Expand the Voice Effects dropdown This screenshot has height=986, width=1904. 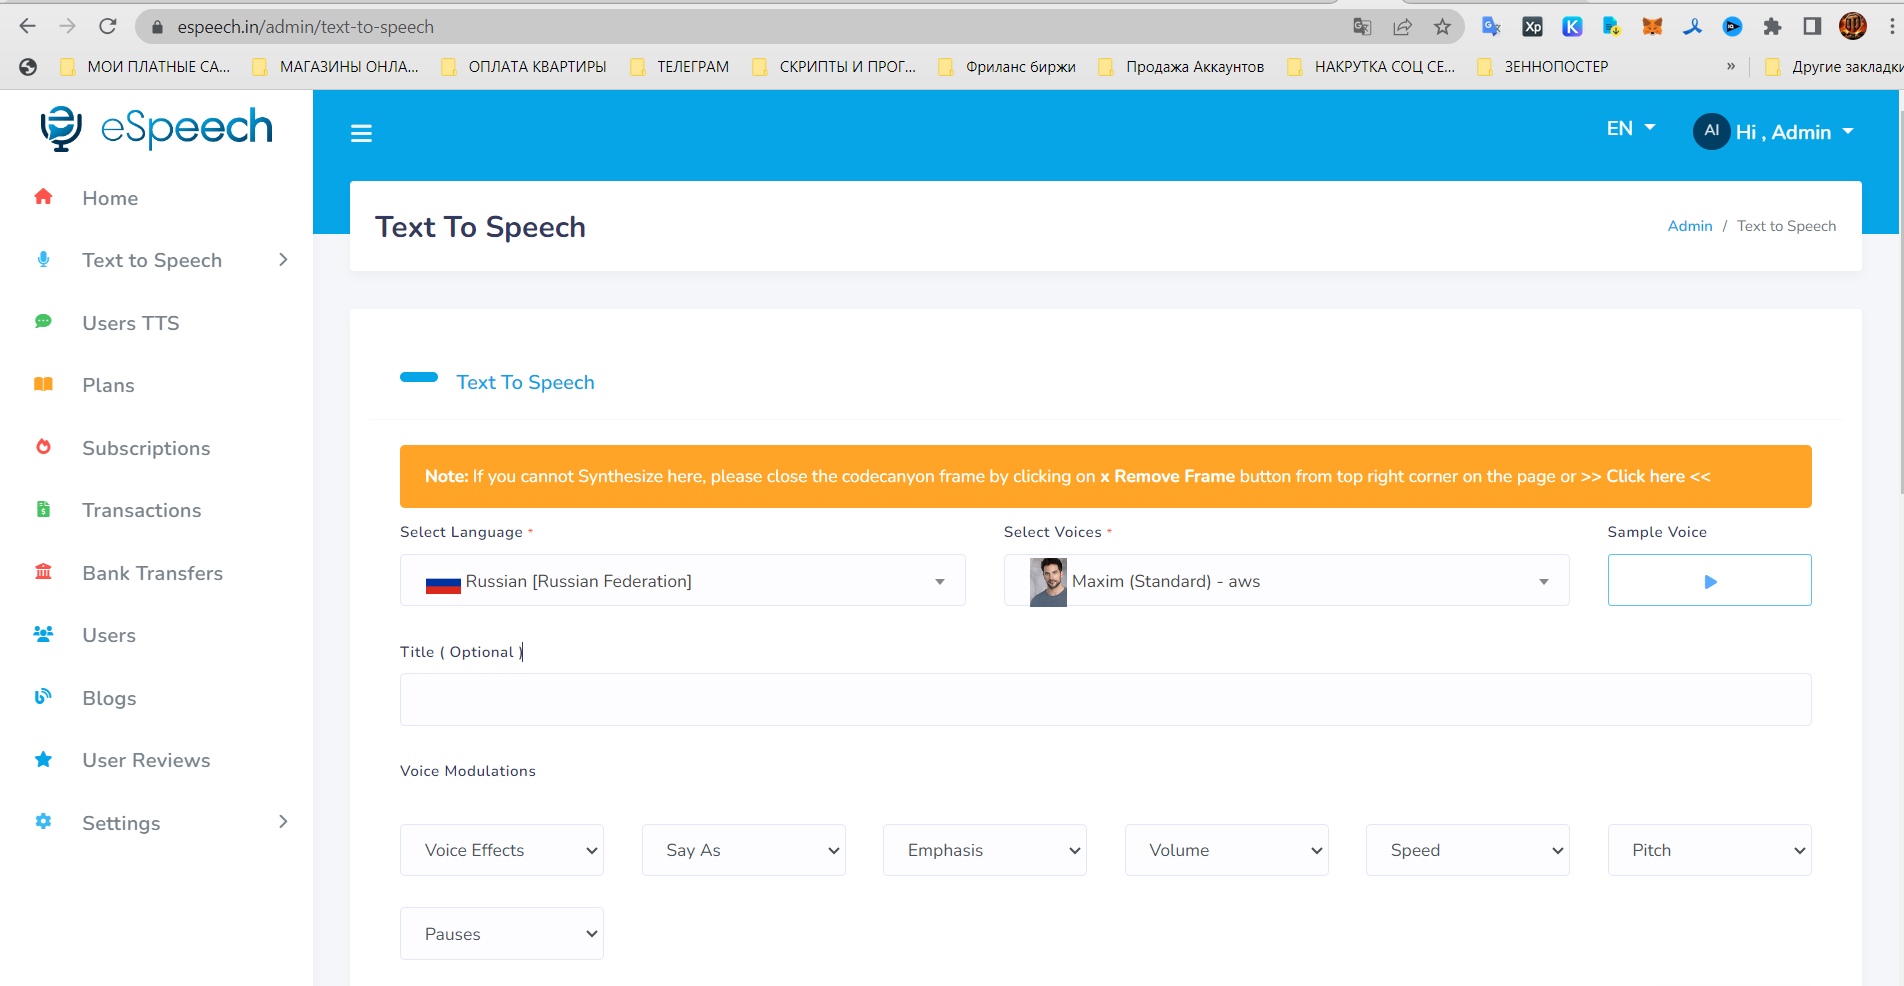click(501, 850)
